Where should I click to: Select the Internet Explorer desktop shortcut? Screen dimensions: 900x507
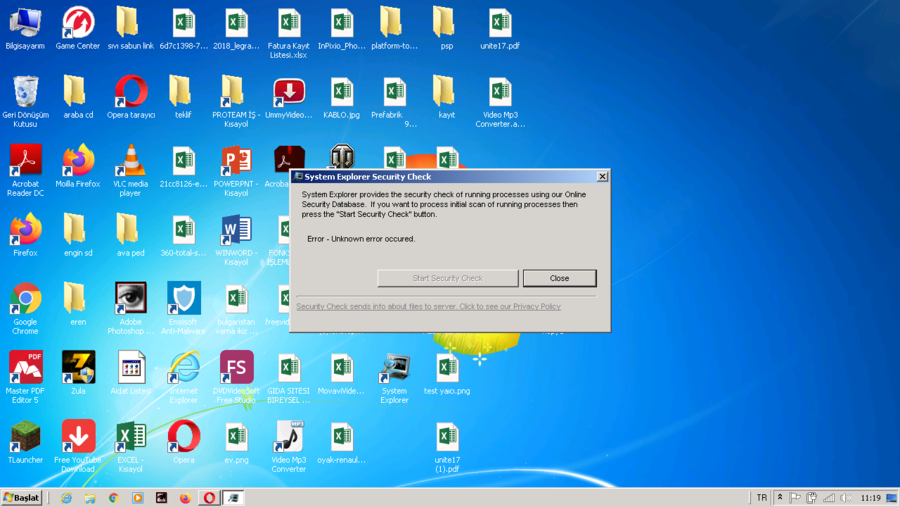(184, 377)
